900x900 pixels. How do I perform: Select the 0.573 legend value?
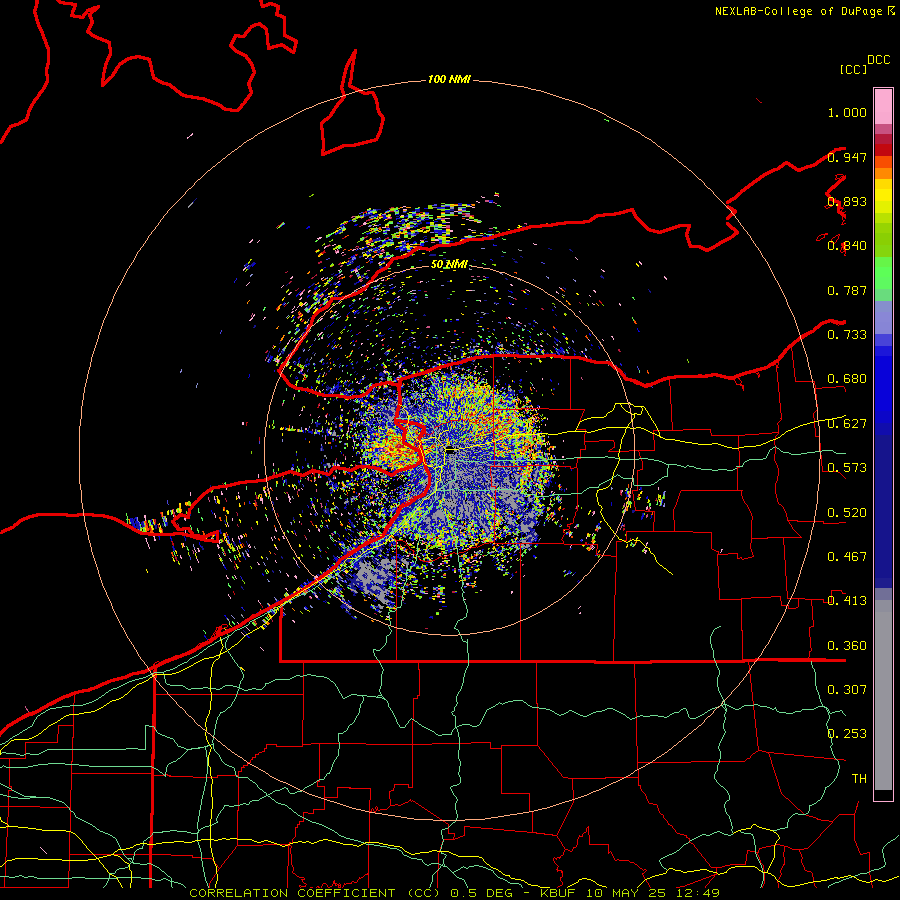click(x=847, y=468)
